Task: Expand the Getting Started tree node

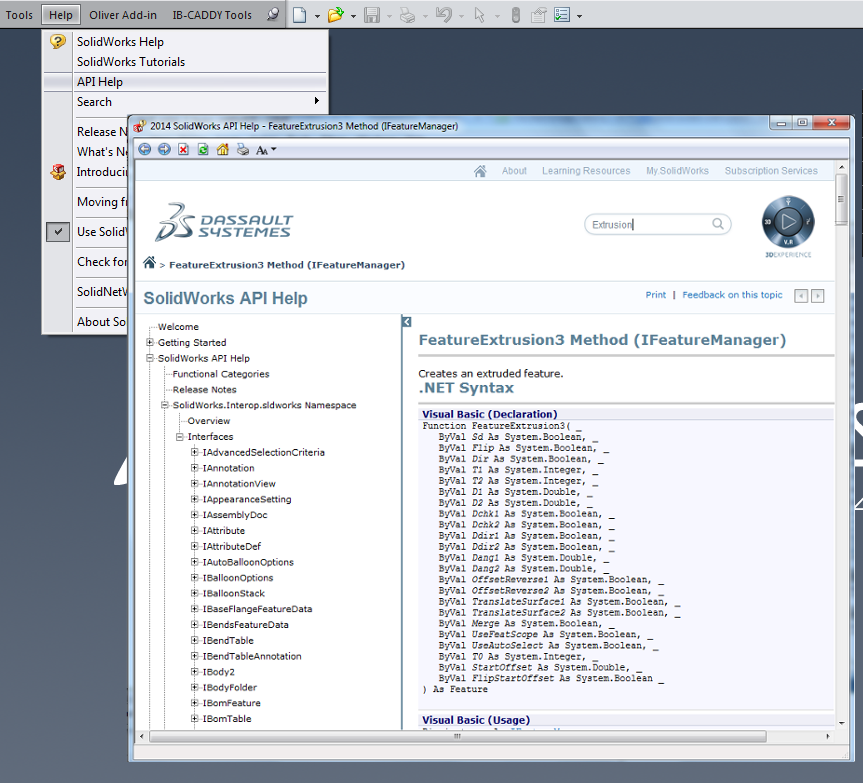Action: click(150, 343)
